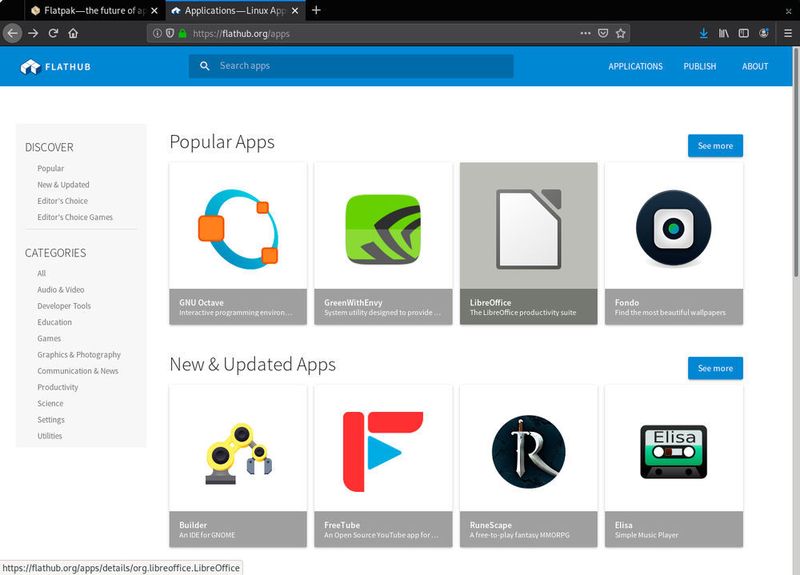
Task: Open the Library icon in toolbar
Action: [723, 34]
